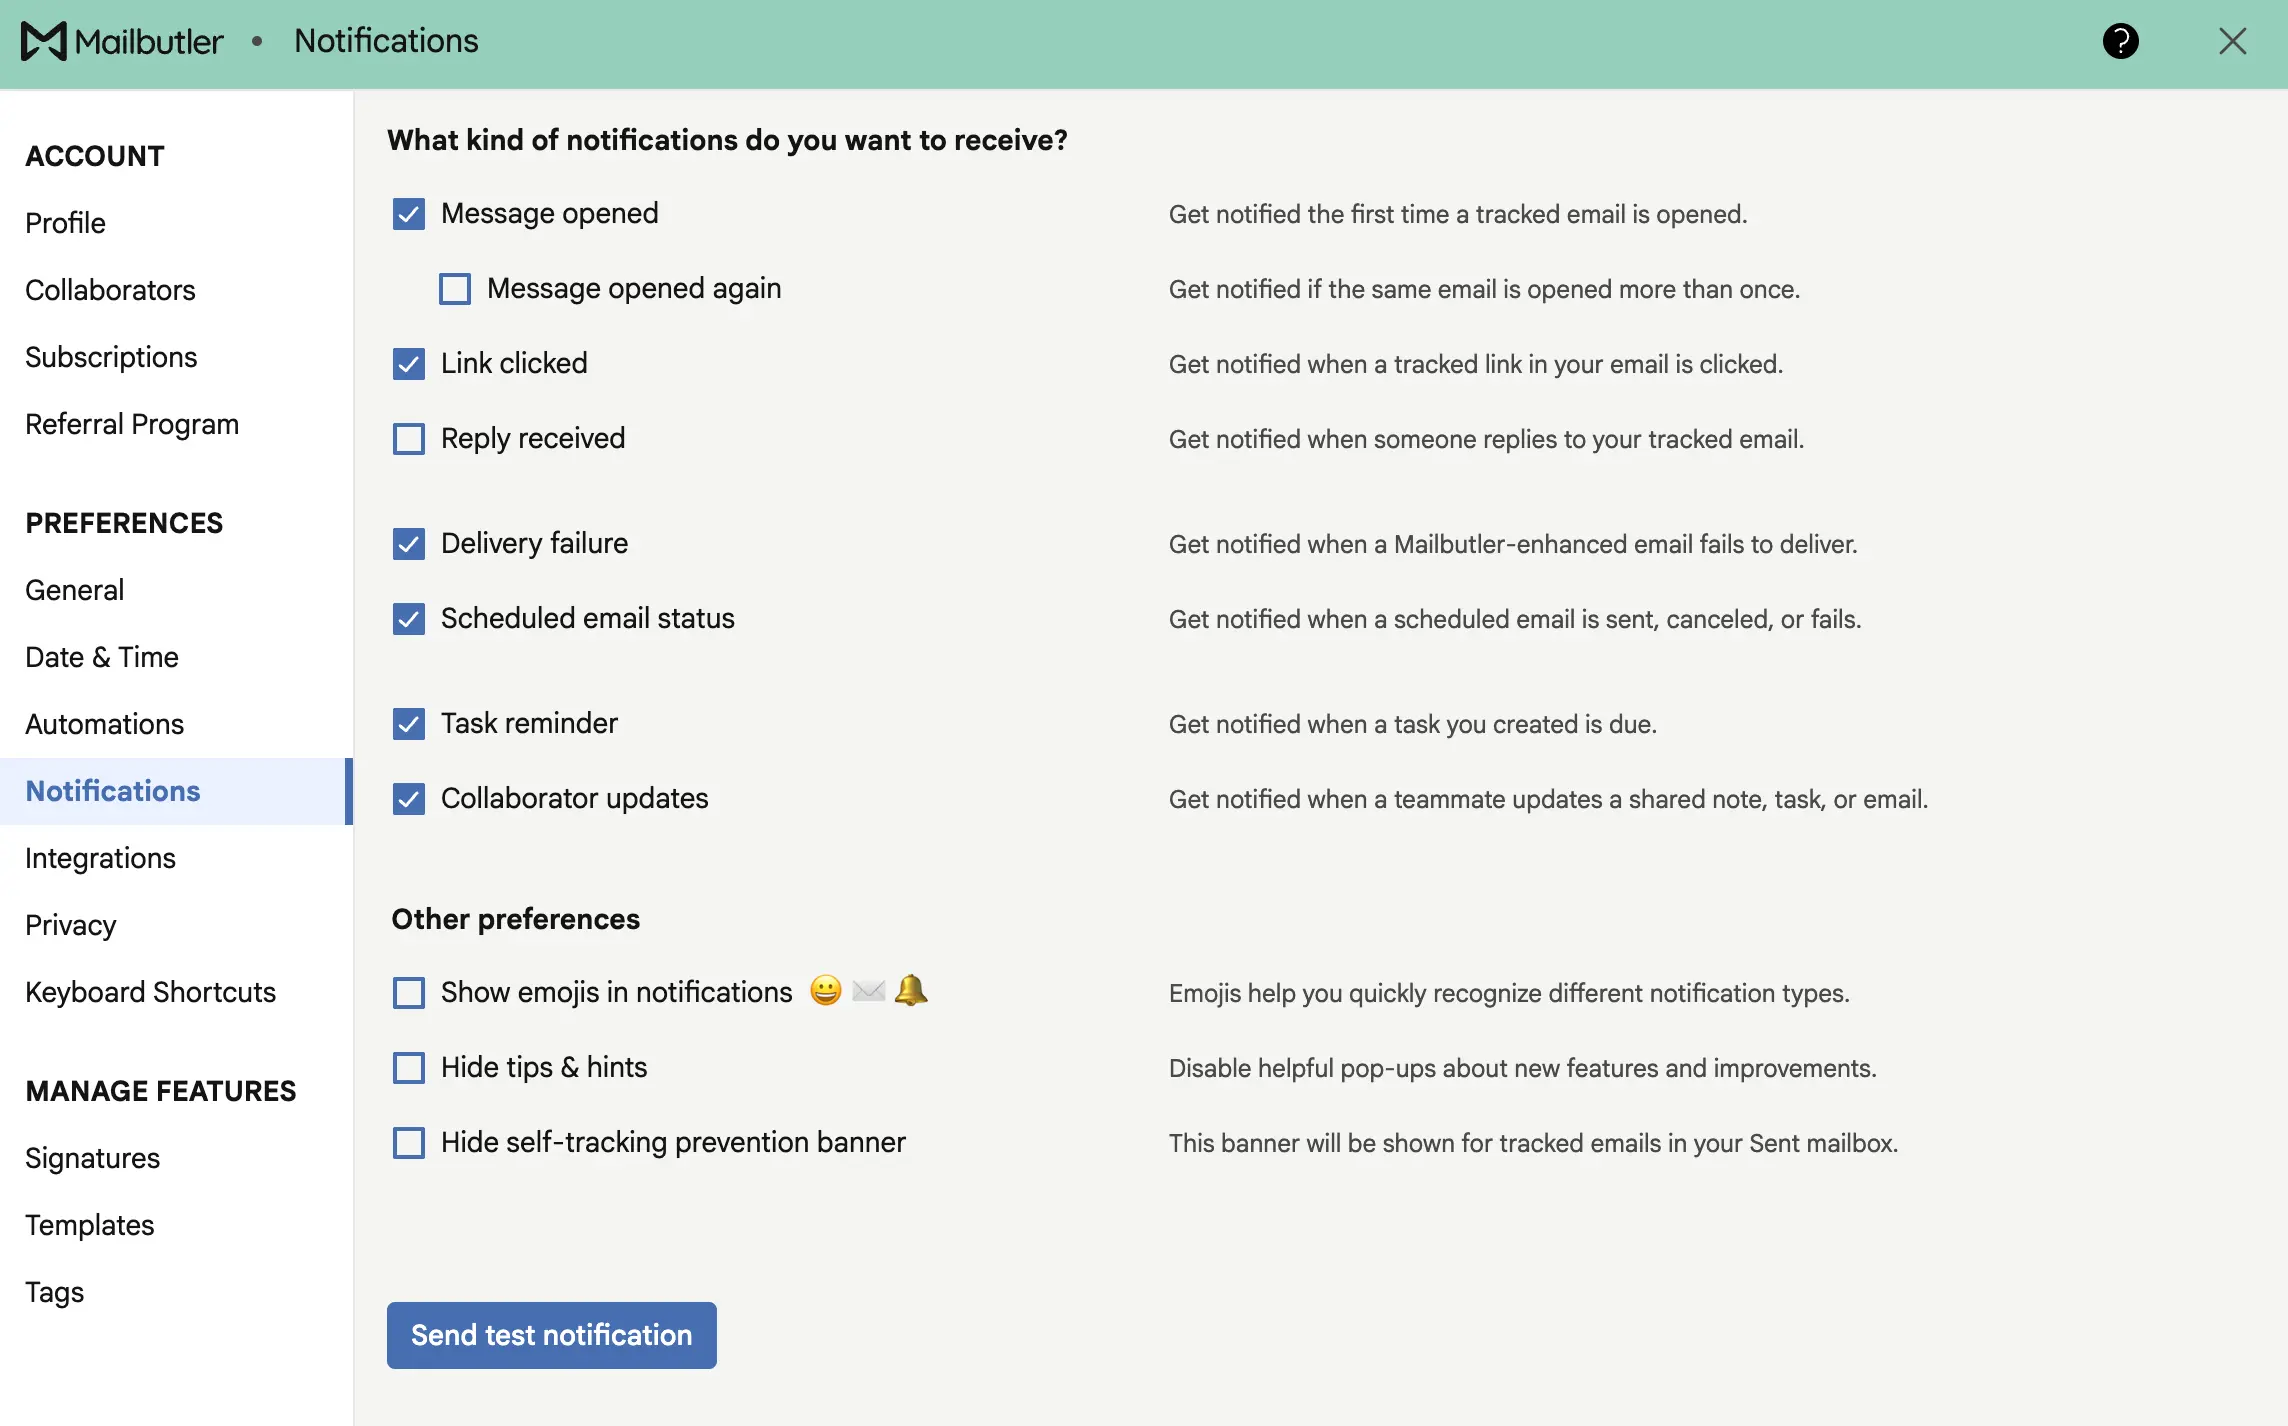
Task: Enable Message opened again notifications
Action: (x=455, y=289)
